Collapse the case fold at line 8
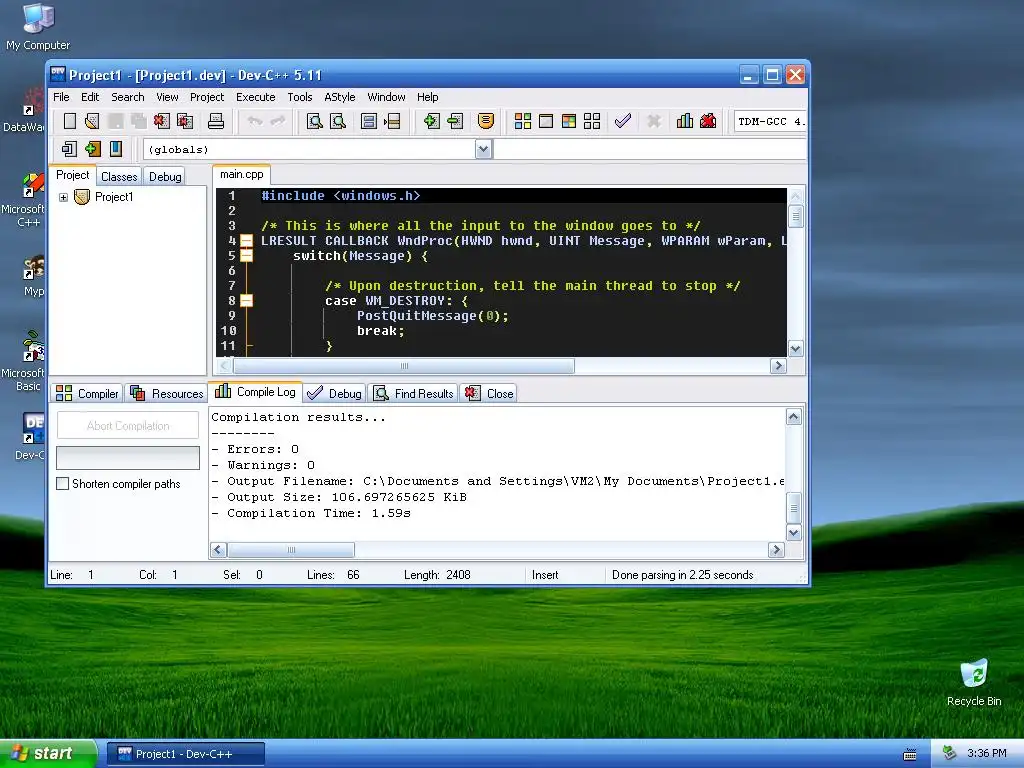This screenshot has width=1024, height=768. 246,301
